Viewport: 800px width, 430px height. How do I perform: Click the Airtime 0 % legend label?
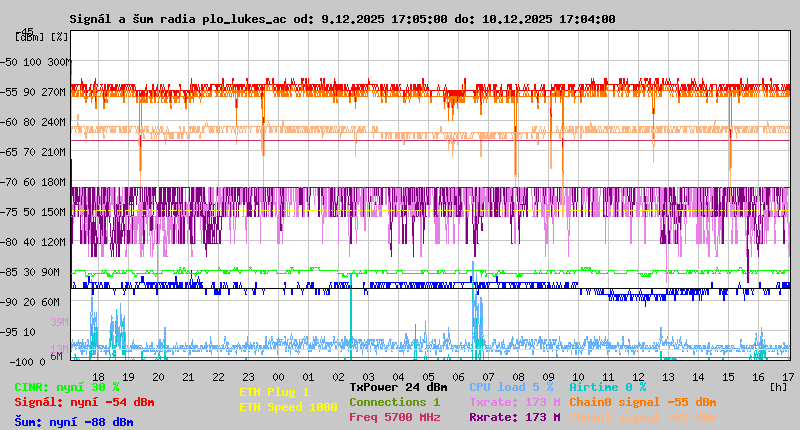click(x=608, y=388)
